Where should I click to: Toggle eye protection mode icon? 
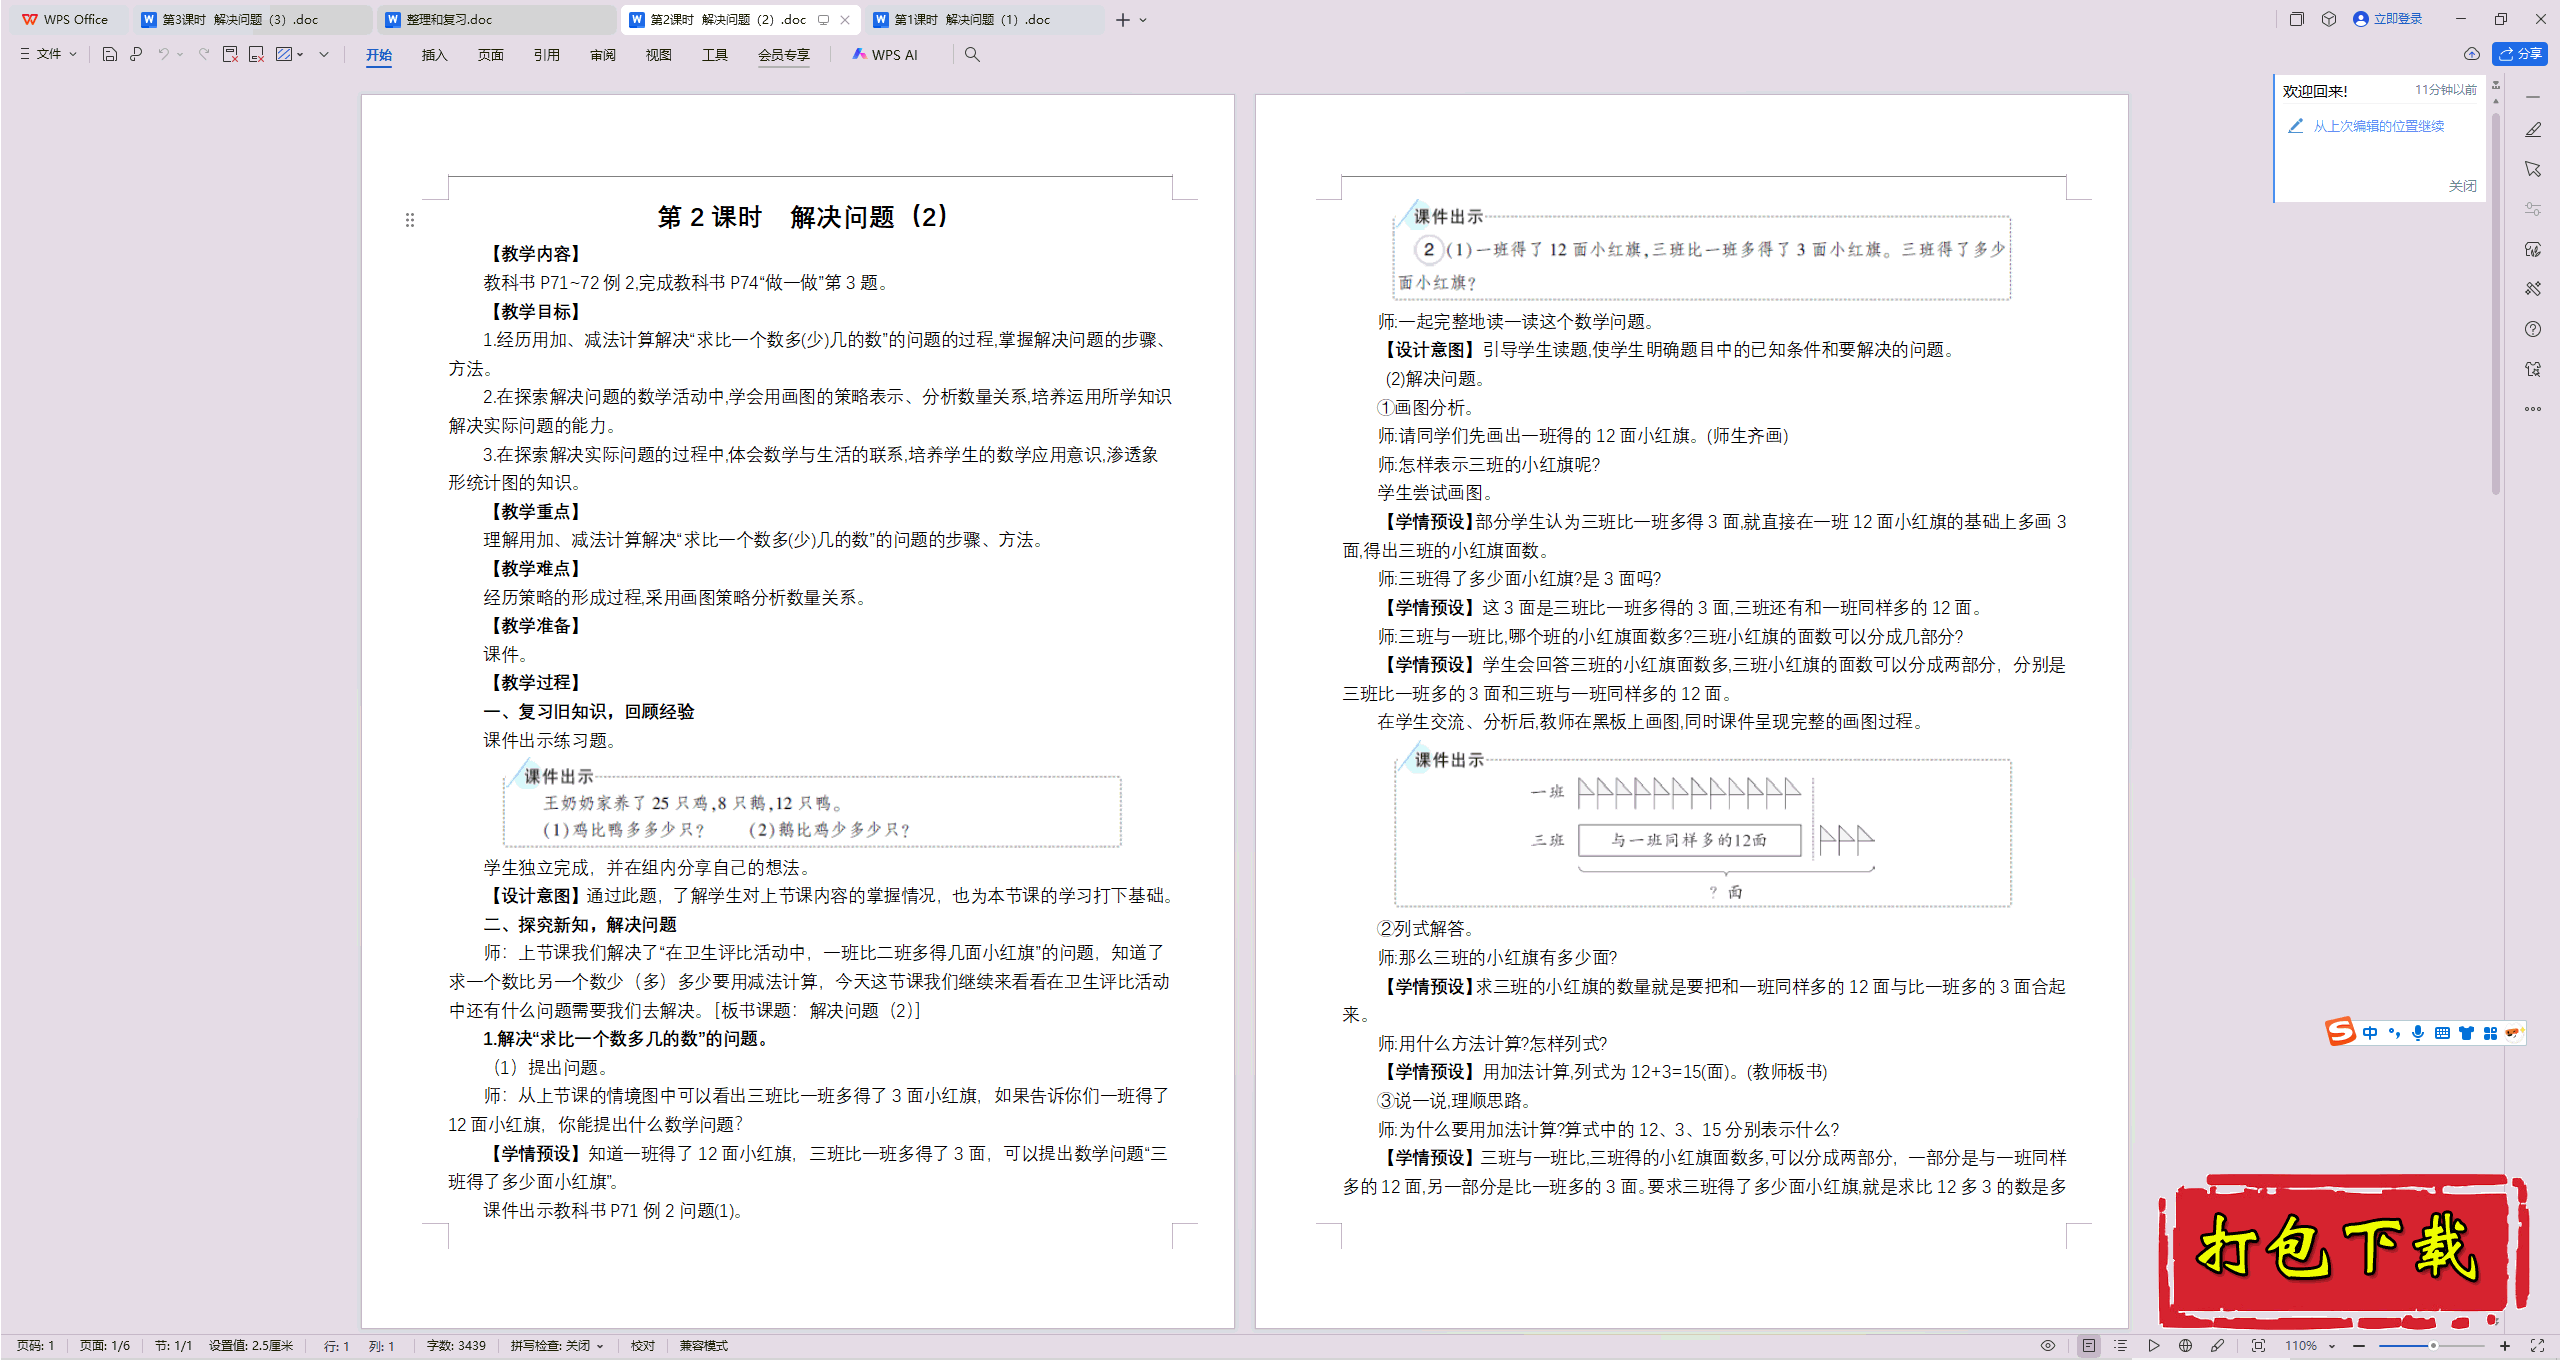click(2048, 1345)
